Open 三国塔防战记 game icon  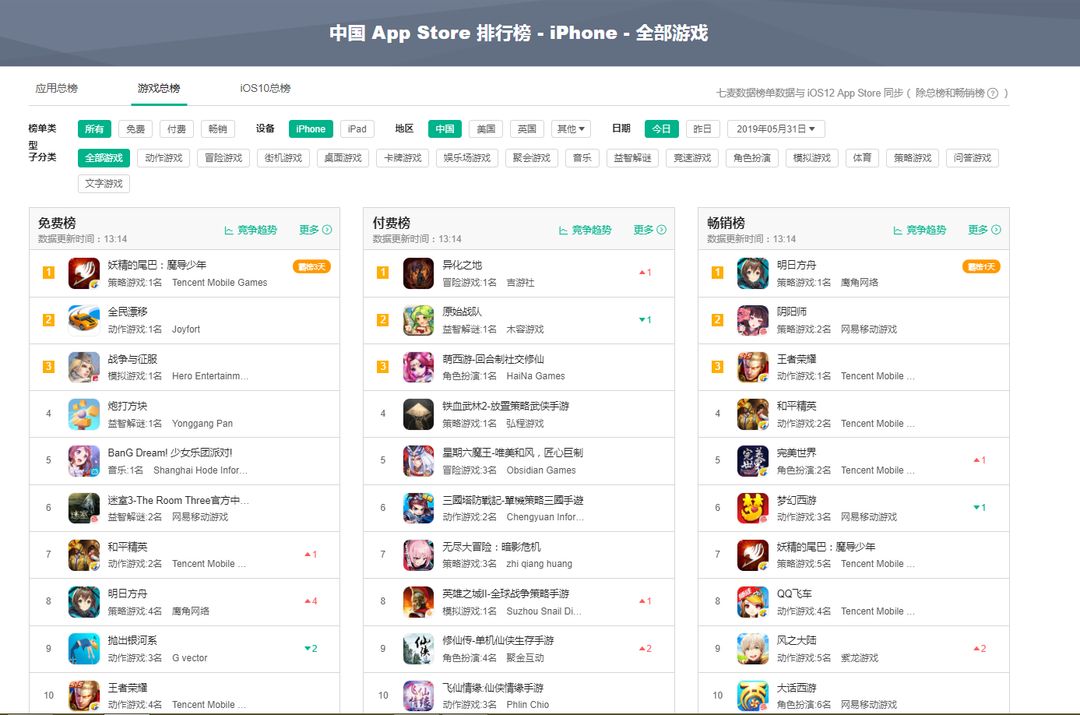click(x=418, y=508)
